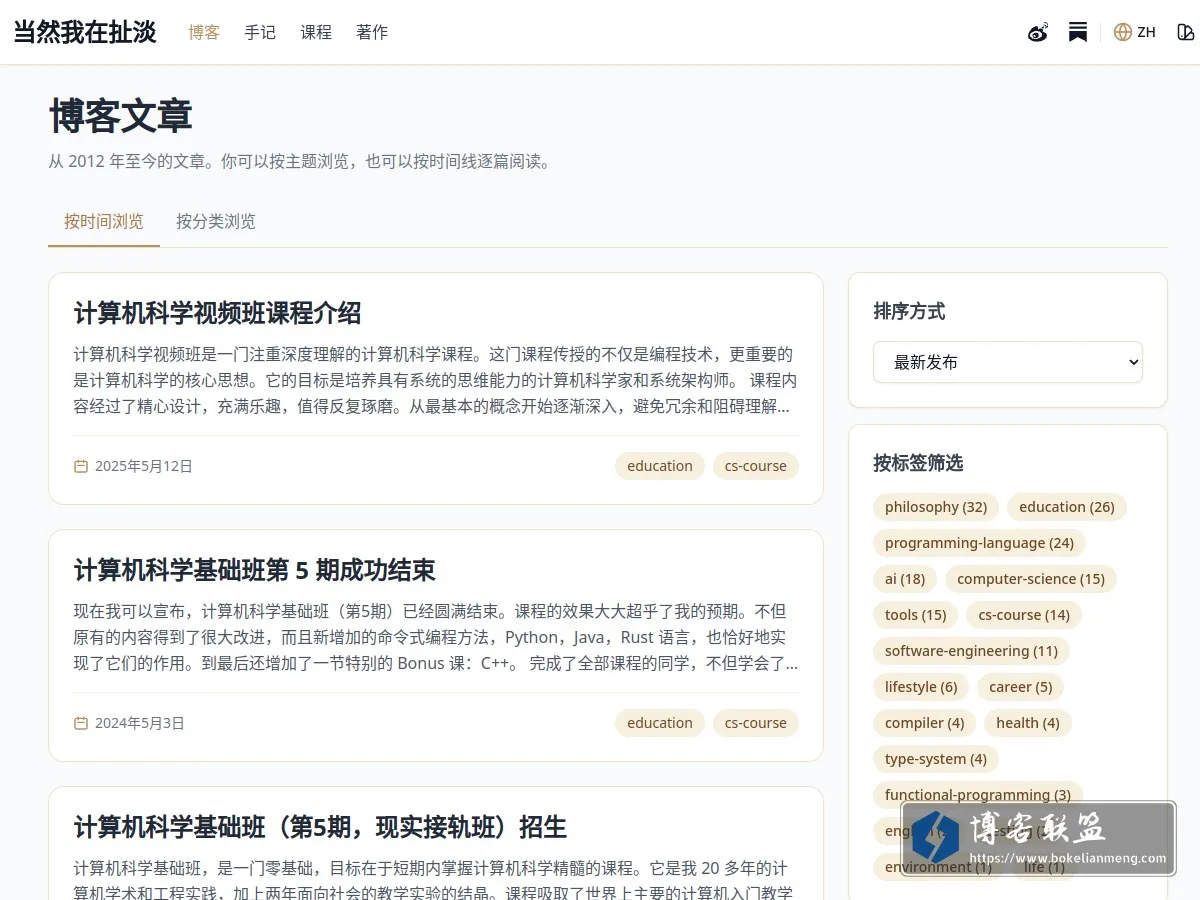Filter by career (5) tag
Screen dimensions: 1200x900
coord(1021,687)
